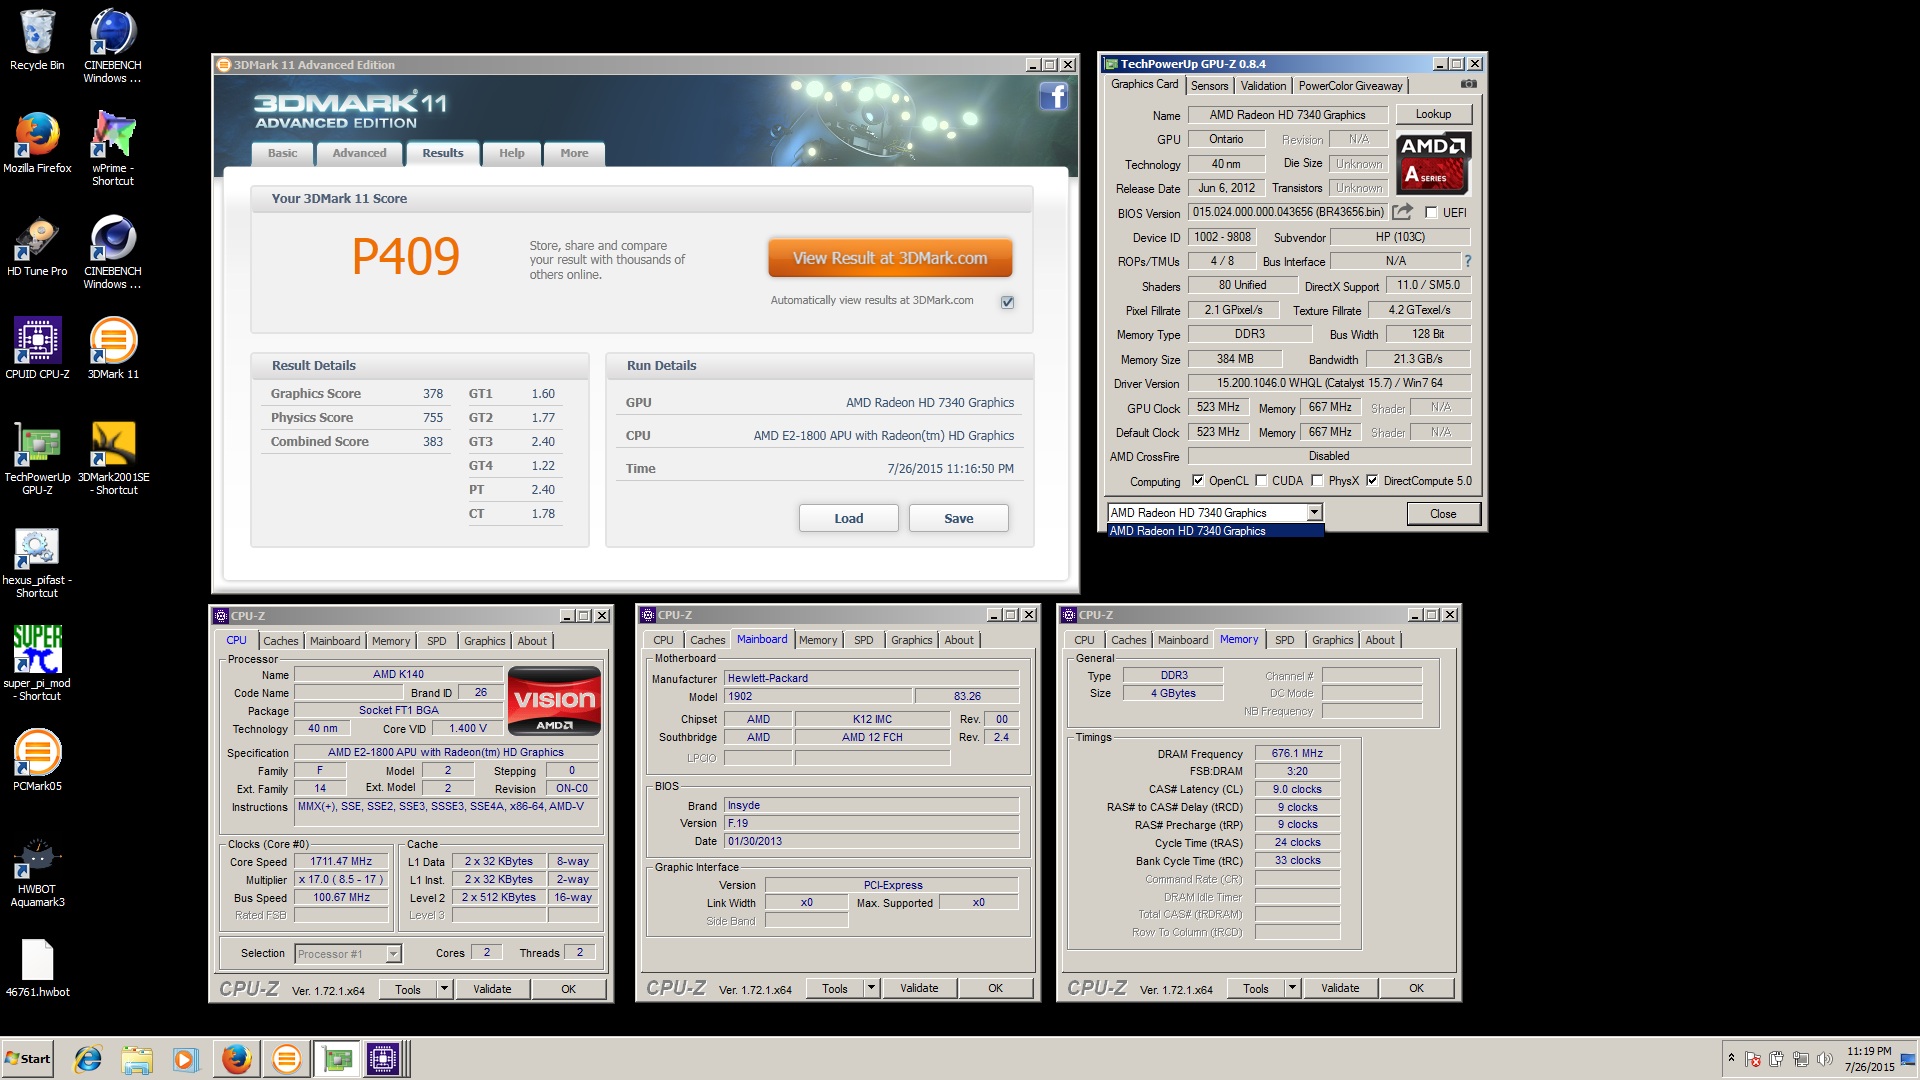Click the Close button in GPU-Z
This screenshot has height=1080, width=1920.
(1442, 514)
